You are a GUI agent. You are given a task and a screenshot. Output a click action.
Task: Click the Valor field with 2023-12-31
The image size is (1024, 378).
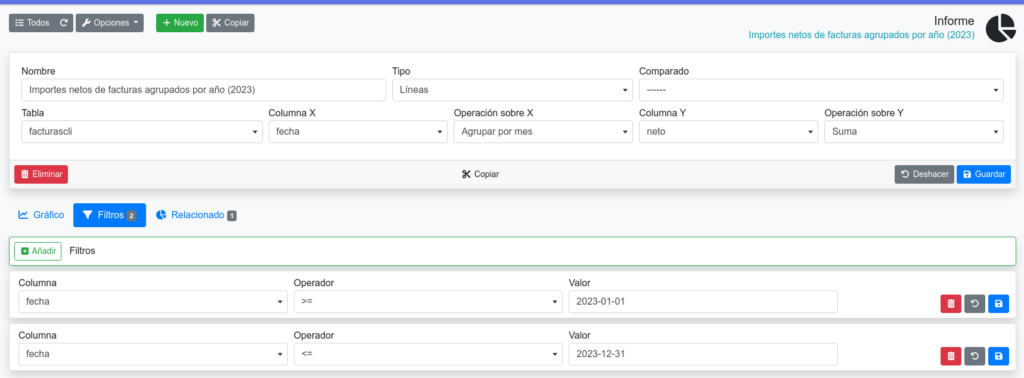click(x=703, y=354)
